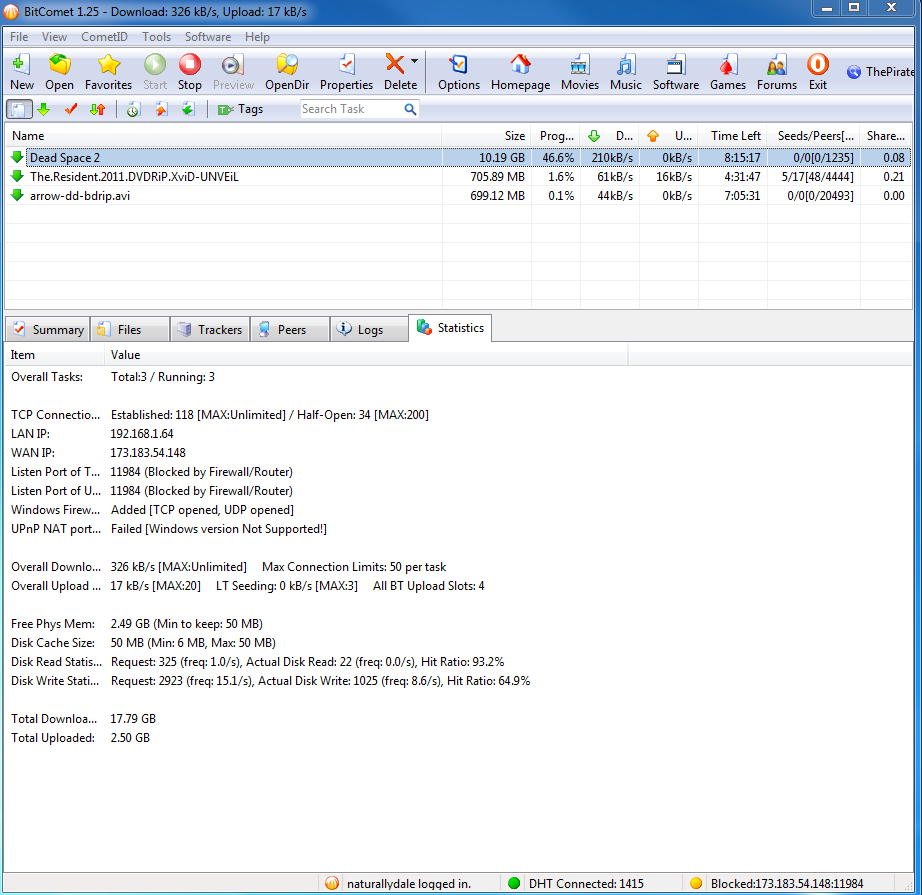This screenshot has height=895, width=922.
Task: Go to Homepage via house icon
Action: [520, 65]
